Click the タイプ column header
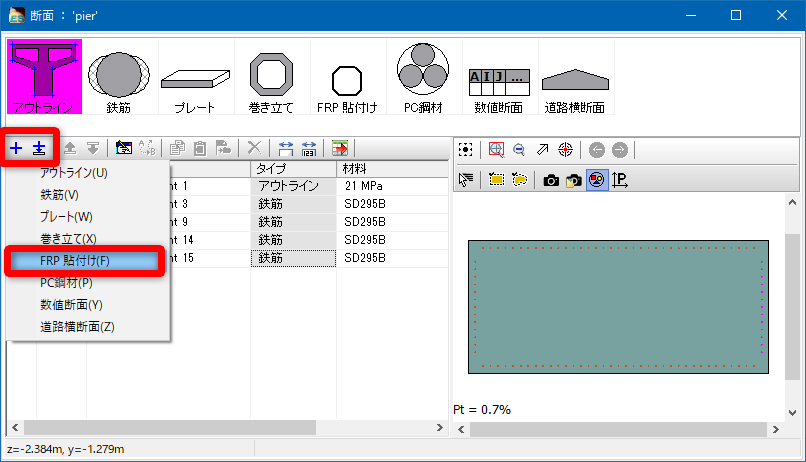 click(293, 169)
